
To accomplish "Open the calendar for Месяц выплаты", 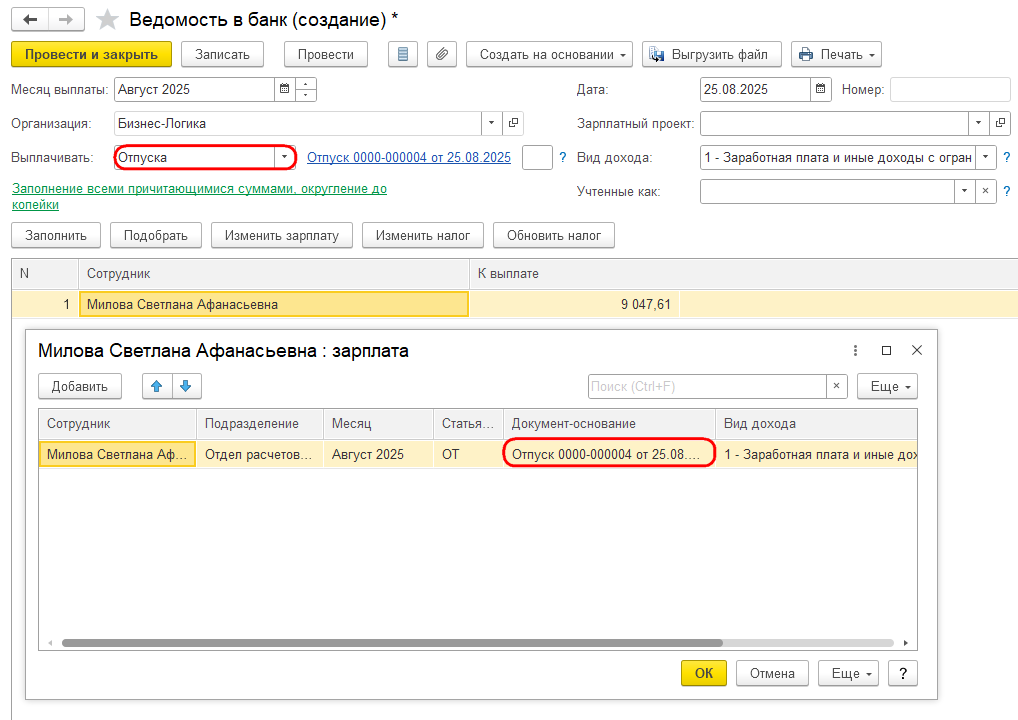I will (284, 90).
